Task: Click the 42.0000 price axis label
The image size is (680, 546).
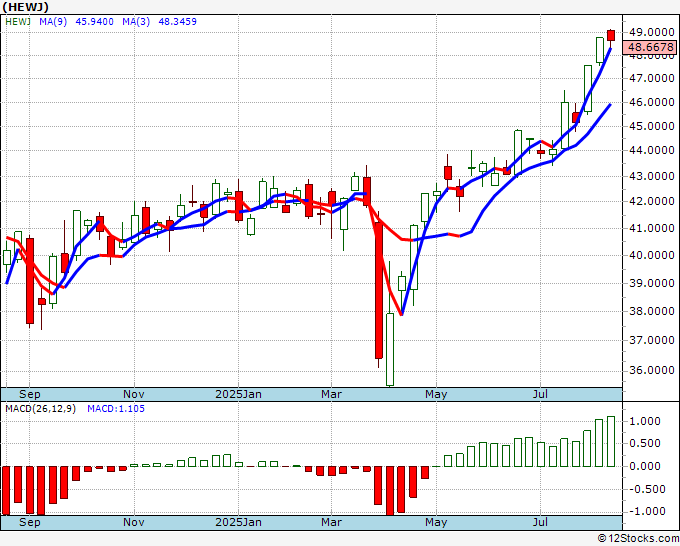Action: pos(652,202)
